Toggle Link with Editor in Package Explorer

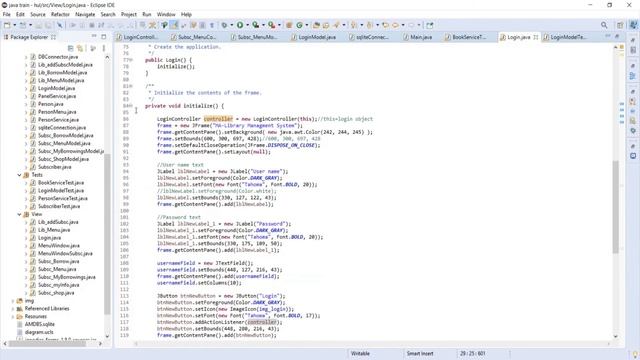coord(80,48)
